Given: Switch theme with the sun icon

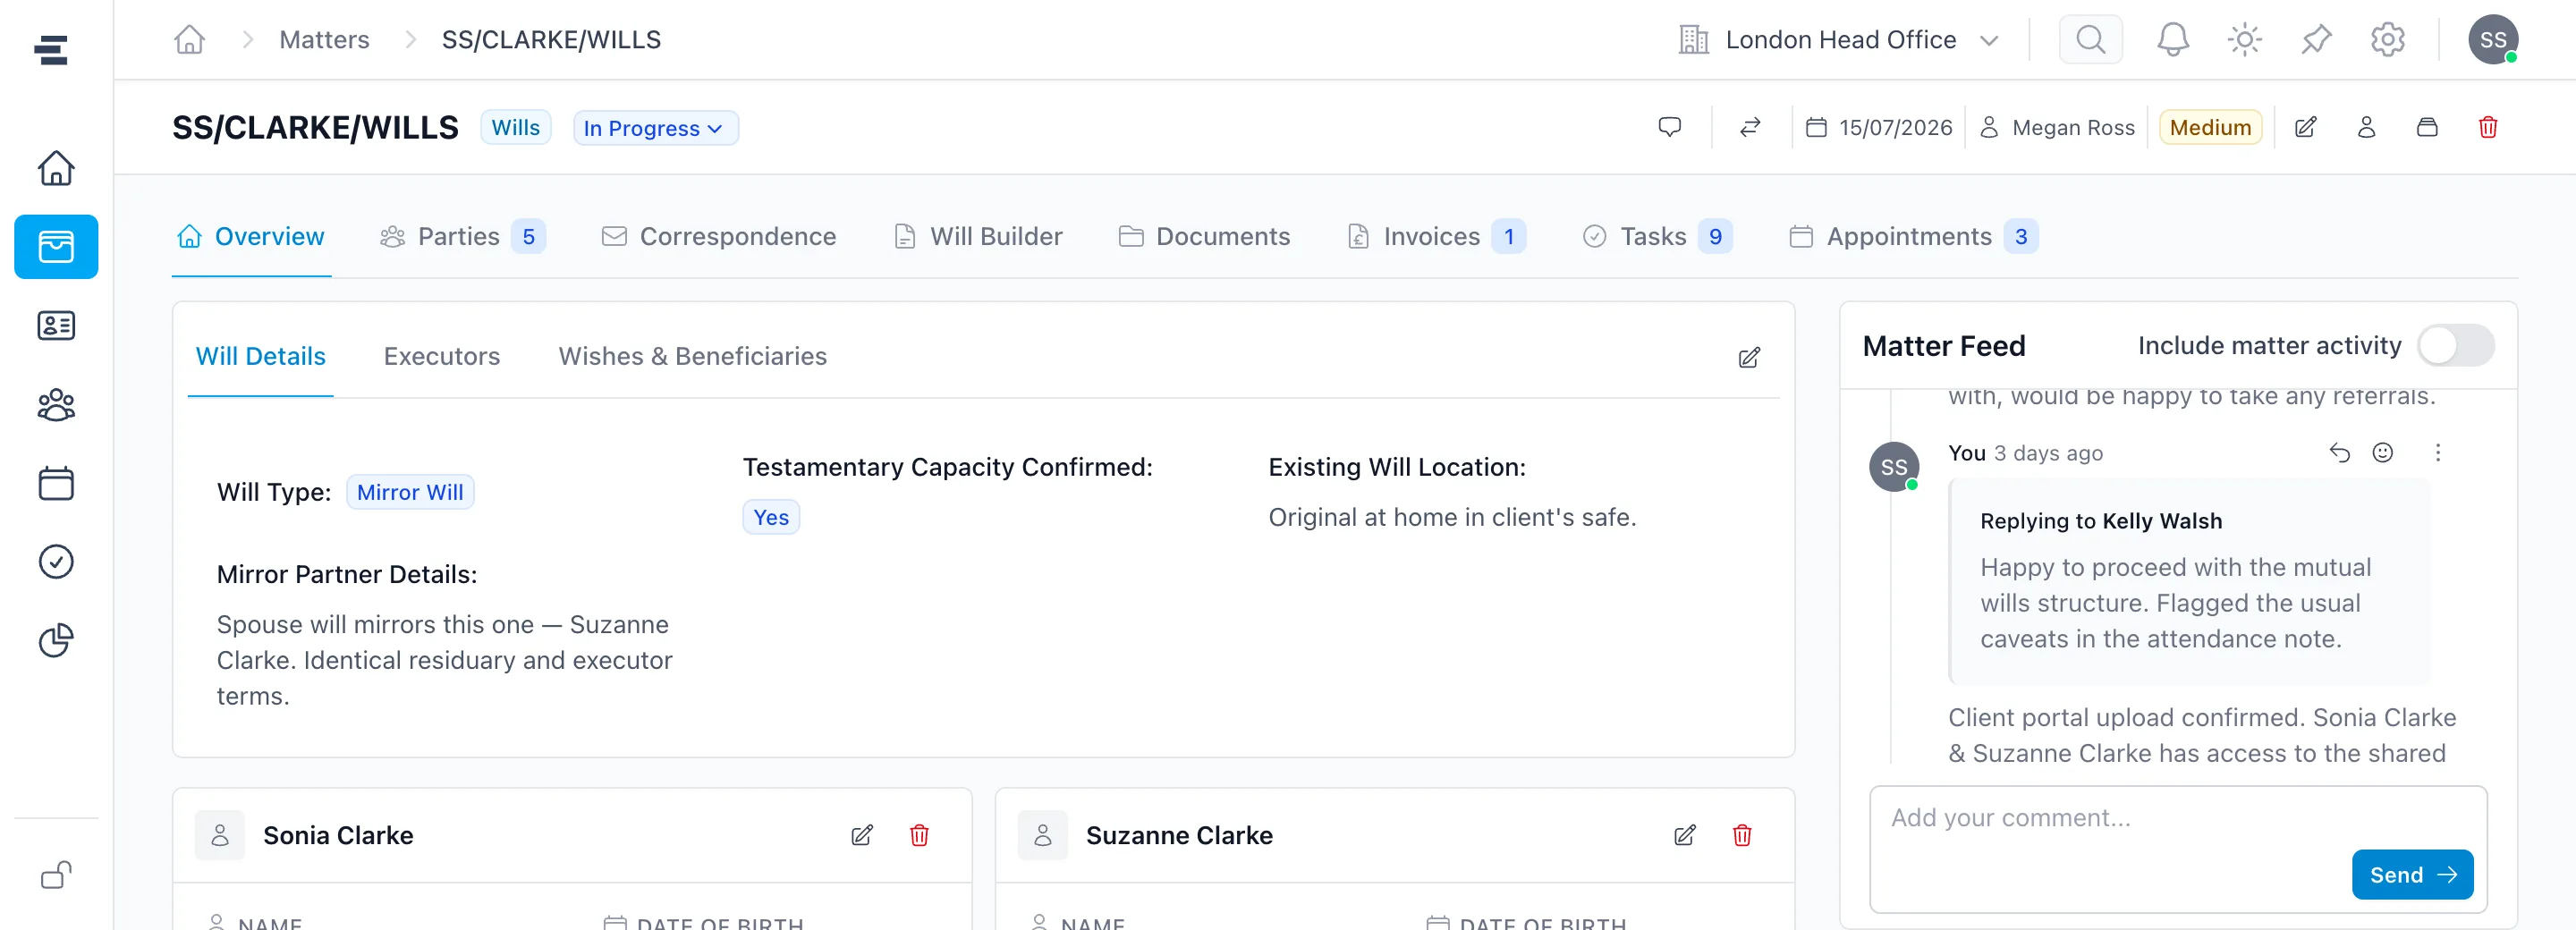Looking at the screenshot, I should pos(2244,40).
